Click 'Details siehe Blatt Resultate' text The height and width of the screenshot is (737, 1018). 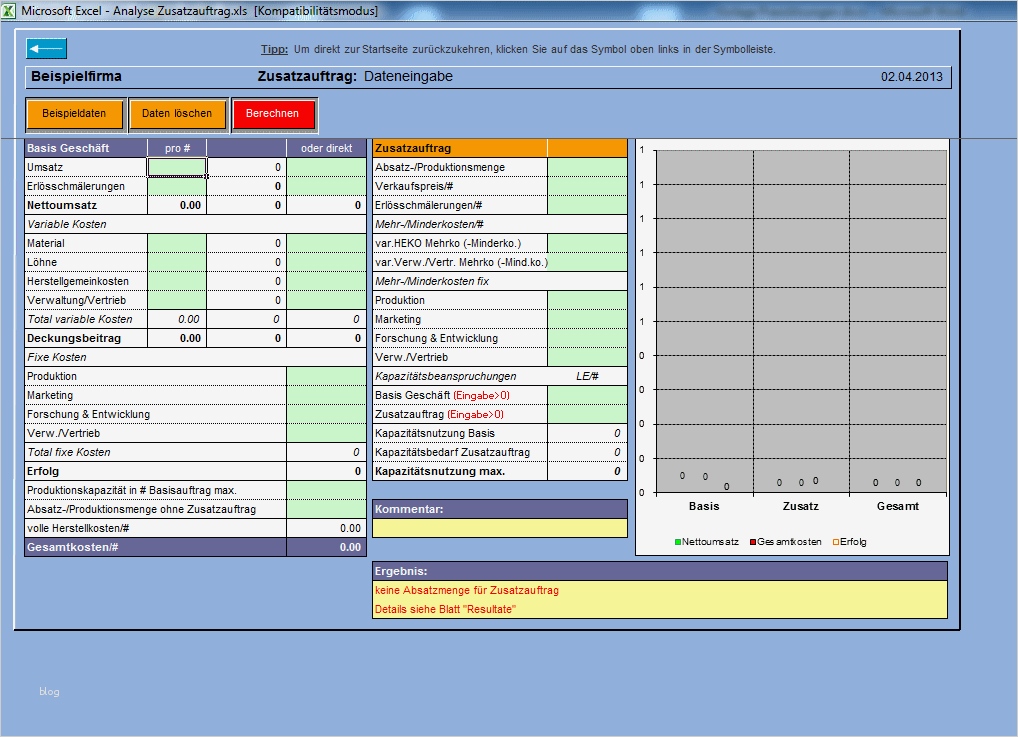pyautogui.click(x=445, y=609)
